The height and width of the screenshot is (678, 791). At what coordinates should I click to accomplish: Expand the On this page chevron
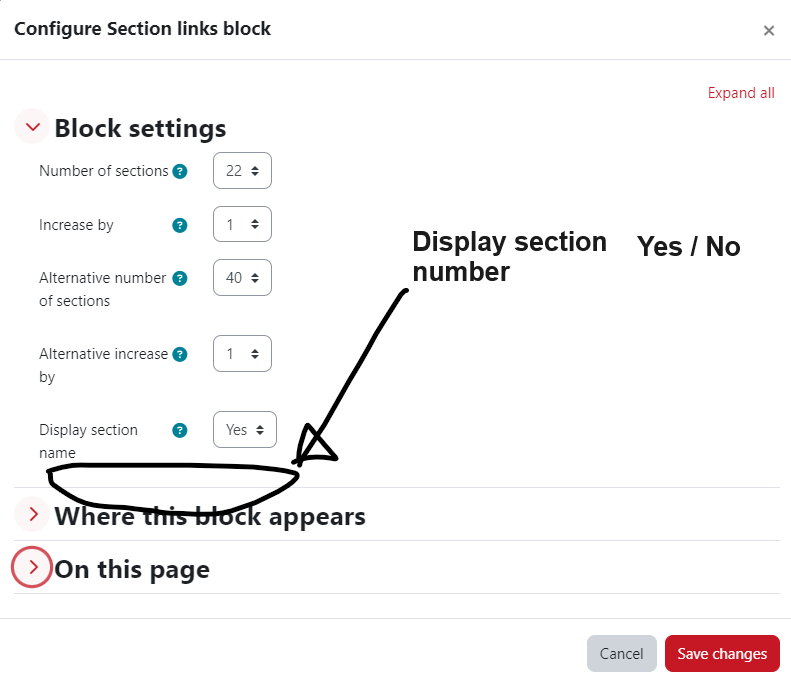(32, 567)
